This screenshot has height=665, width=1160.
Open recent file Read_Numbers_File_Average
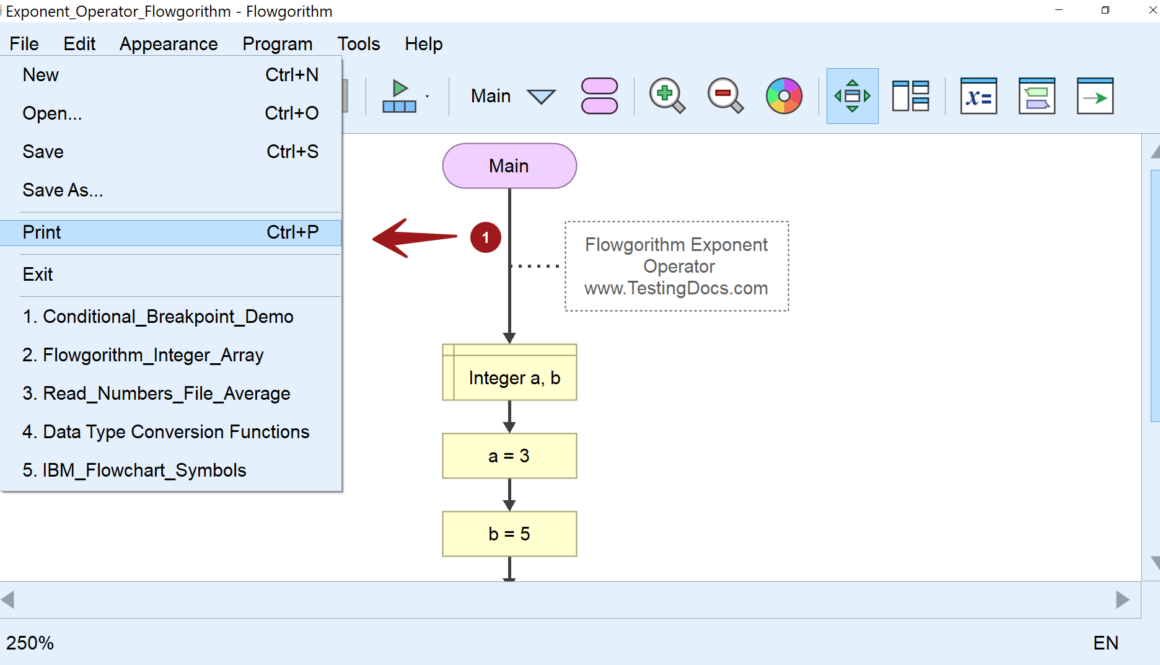point(171,394)
